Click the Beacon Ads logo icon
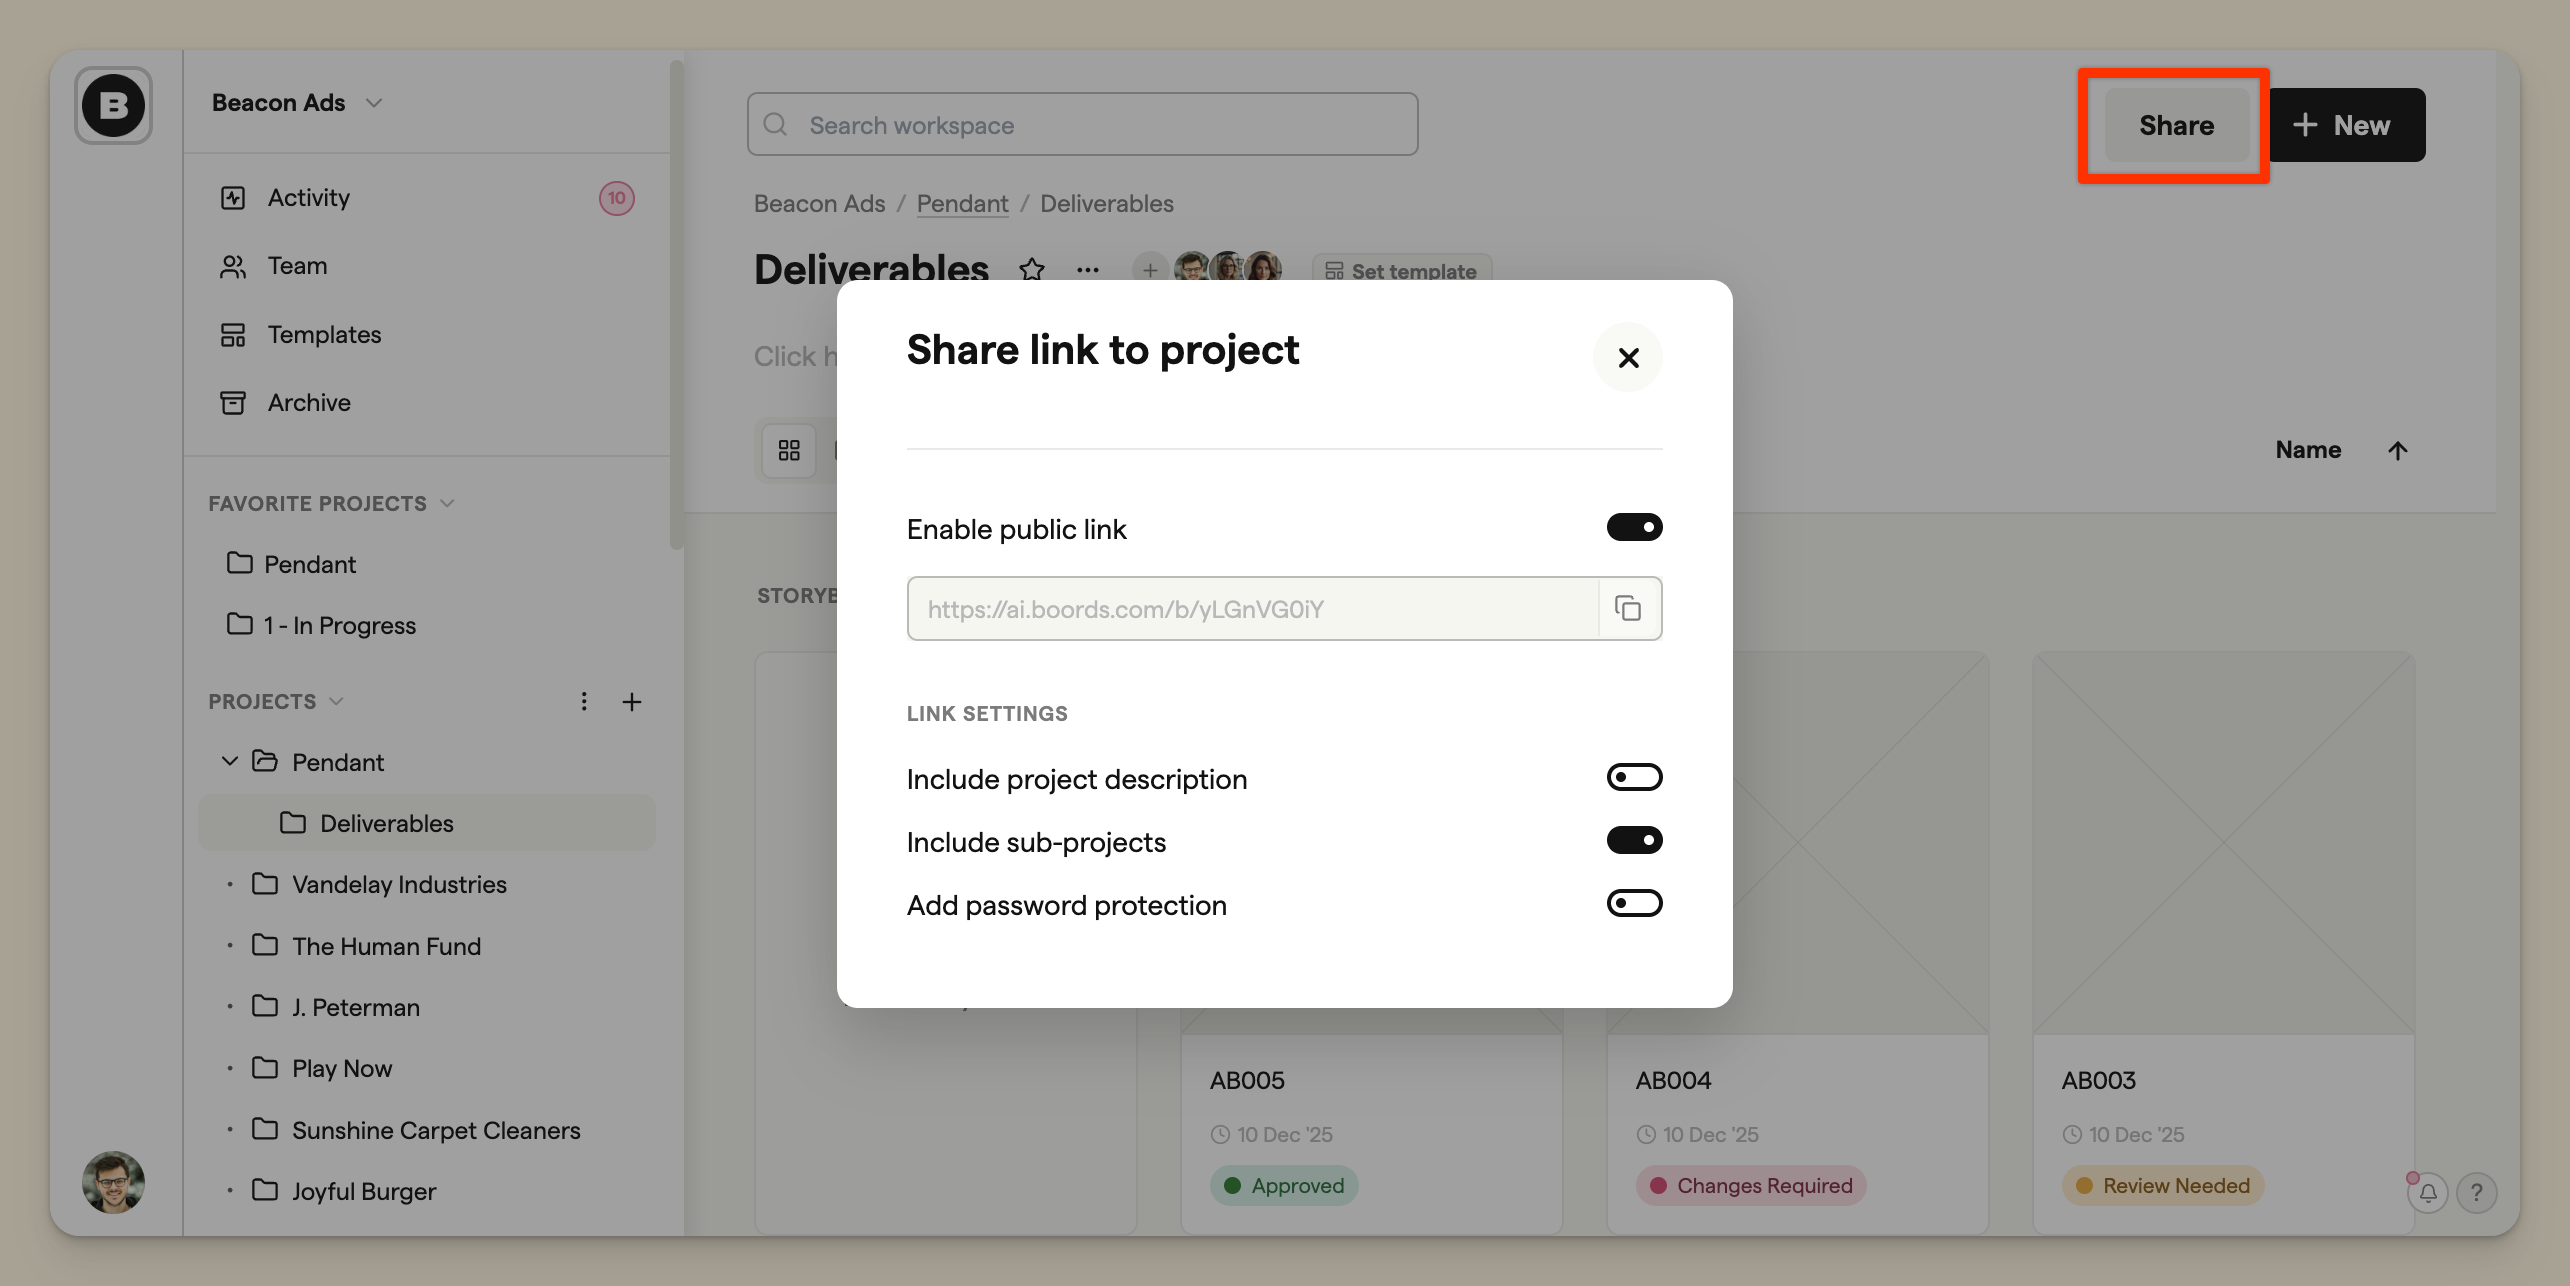The width and height of the screenshot is (2570, 1286). (113, 105)
